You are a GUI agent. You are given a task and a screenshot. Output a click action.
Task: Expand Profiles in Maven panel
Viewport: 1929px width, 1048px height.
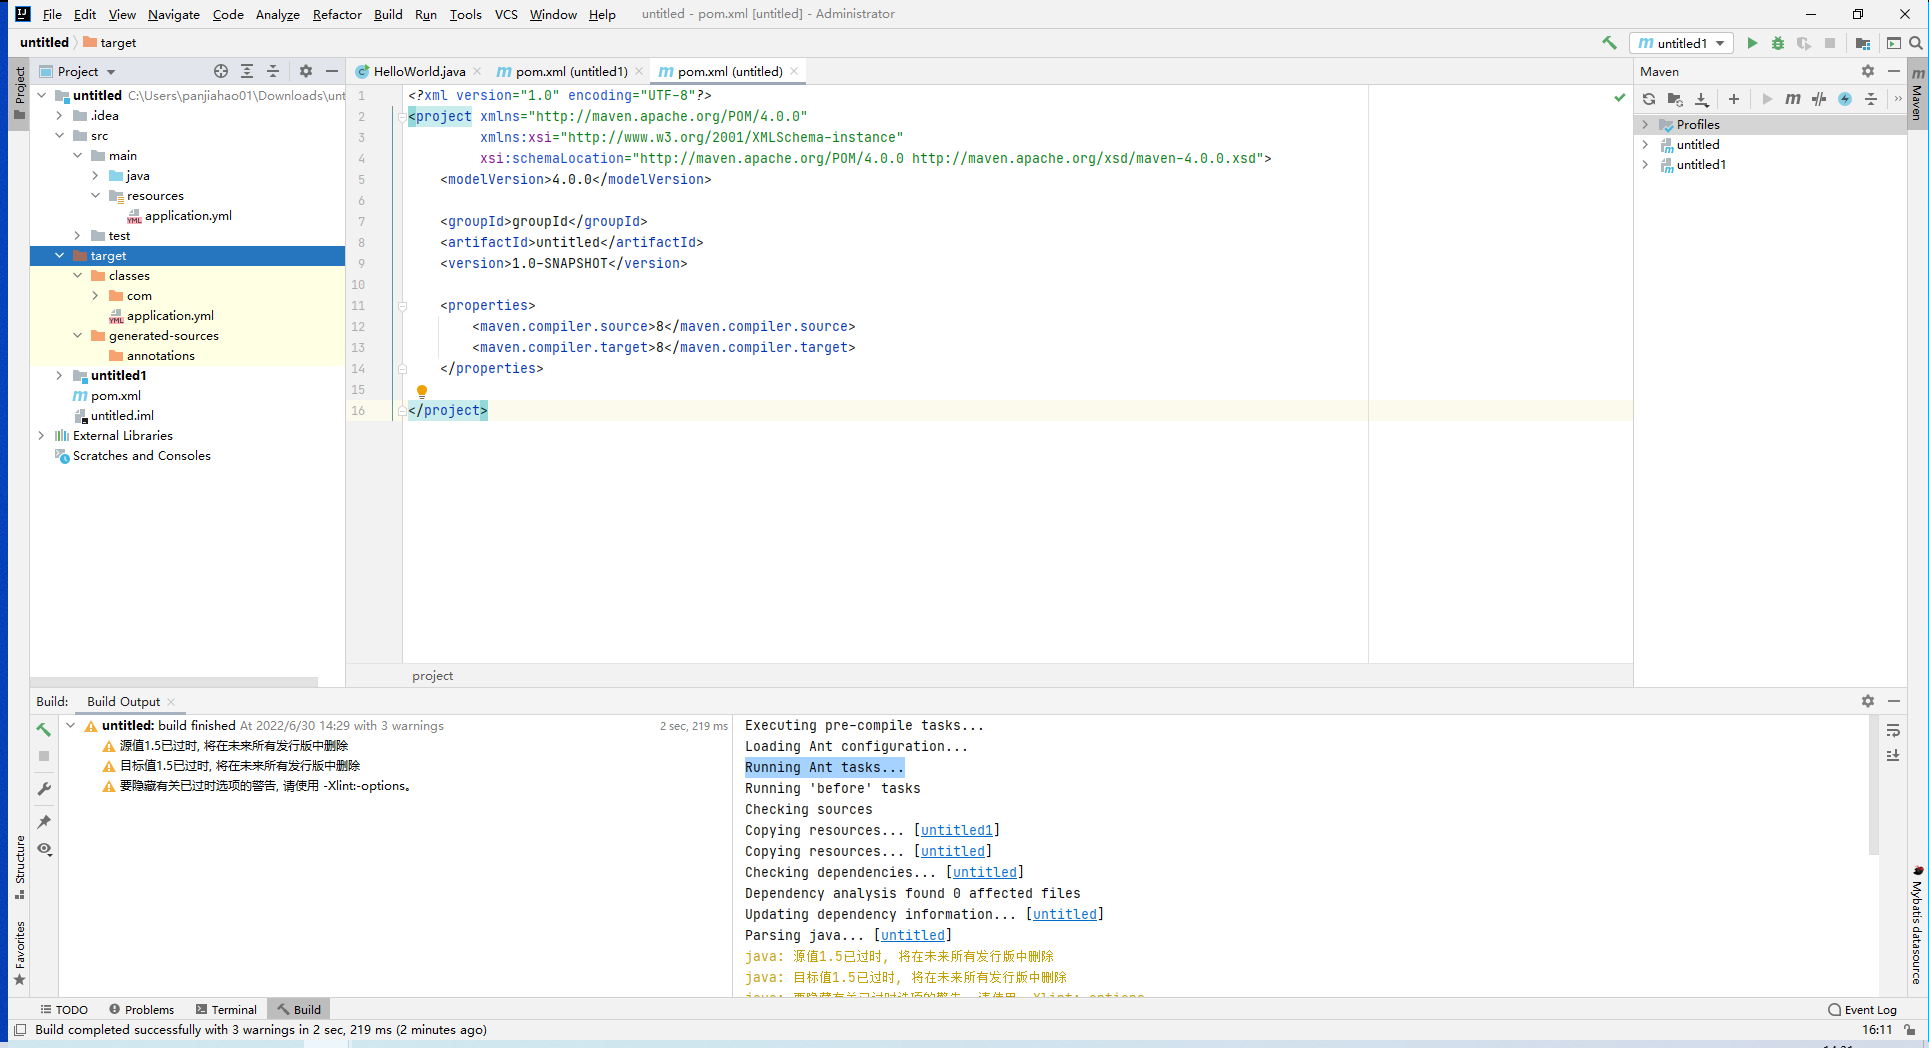pyautogui.click(x=1645, y=125)
